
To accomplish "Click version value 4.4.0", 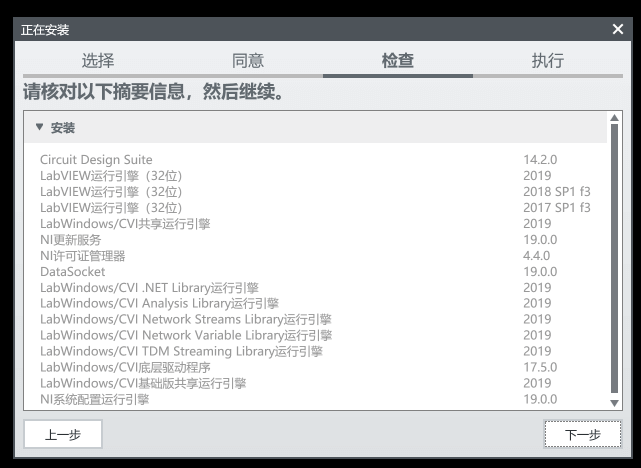I will pos(536,255).
